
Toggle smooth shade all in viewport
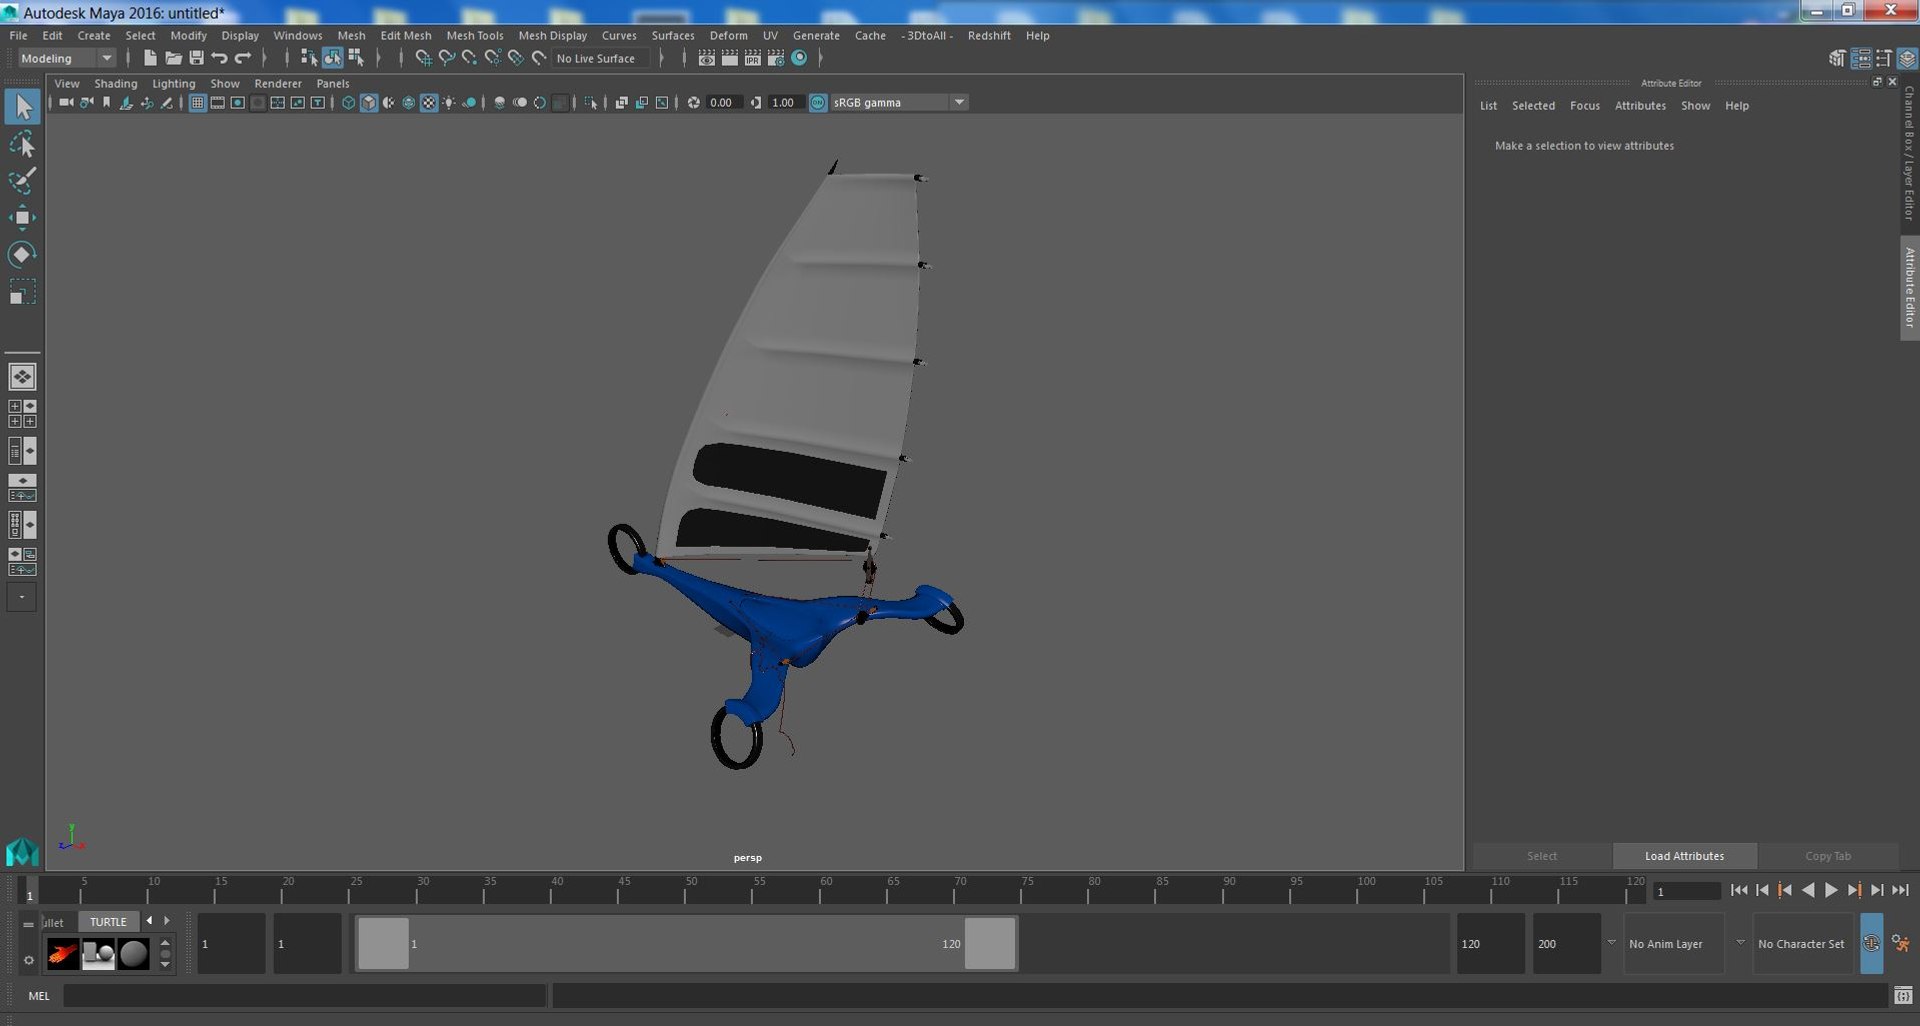tap(369, 103)
